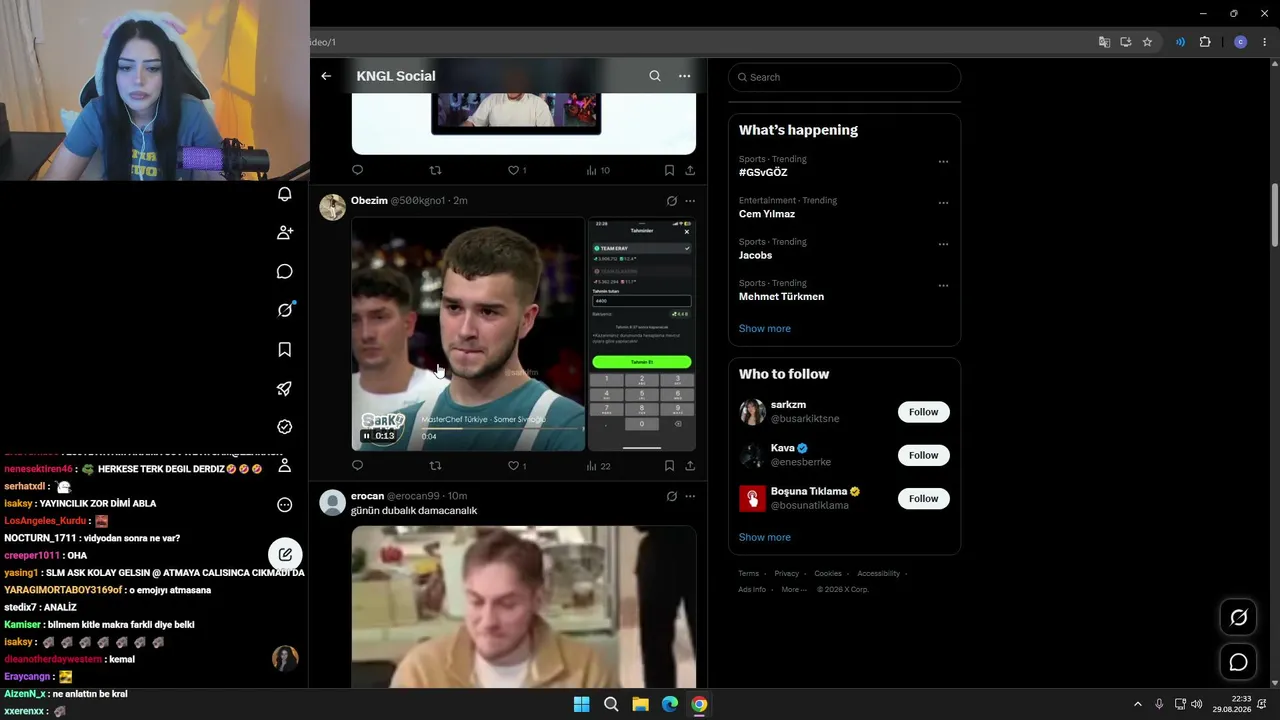Open options for Mehmet Türkmen trend

[943, 286]
